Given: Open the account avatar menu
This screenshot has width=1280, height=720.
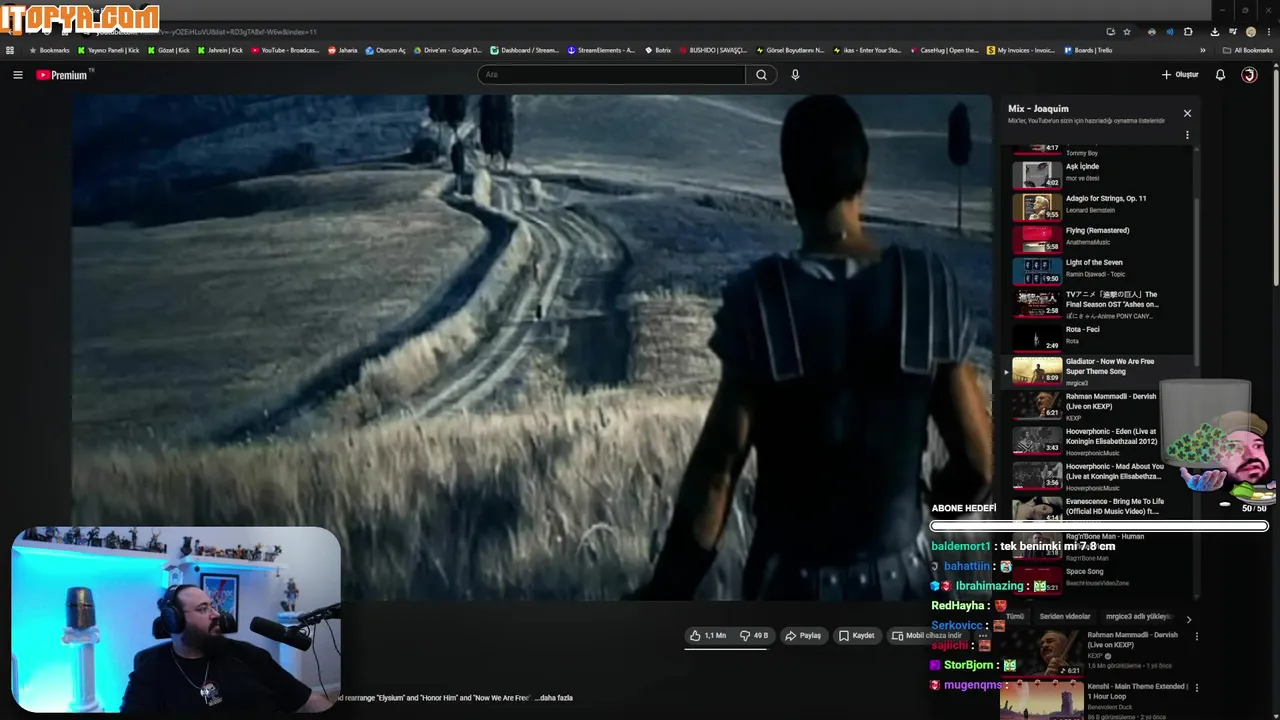Looking at the screenshot, I should (1249, 75).
